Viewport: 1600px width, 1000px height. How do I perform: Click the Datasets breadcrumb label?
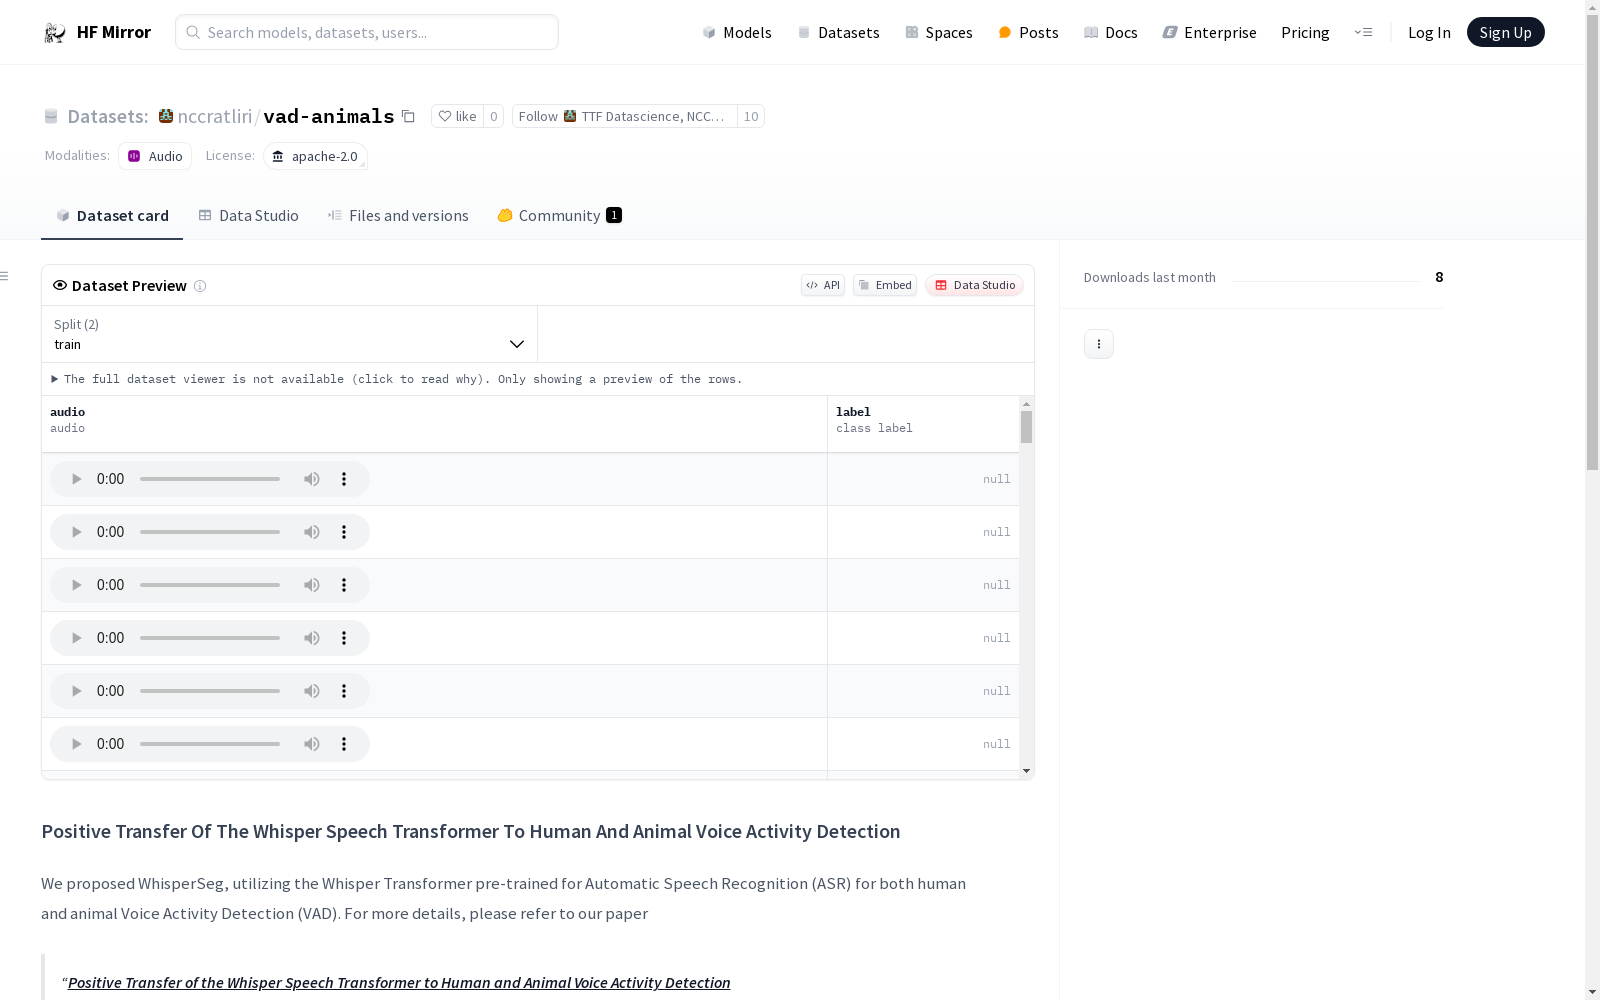coord(107,116)
